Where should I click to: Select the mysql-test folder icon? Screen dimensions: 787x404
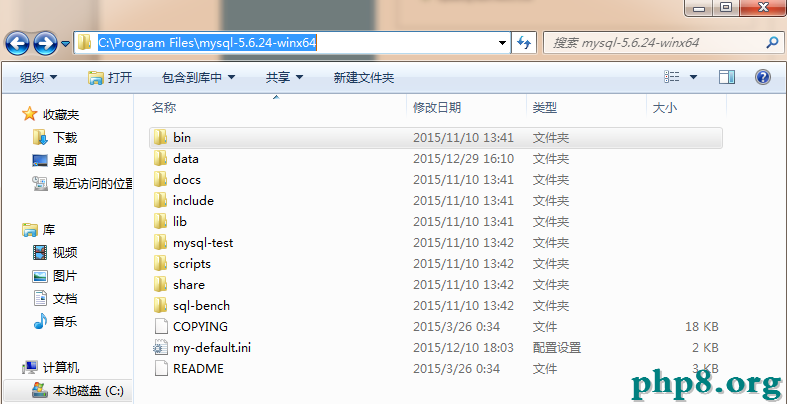tap(161, 242)
